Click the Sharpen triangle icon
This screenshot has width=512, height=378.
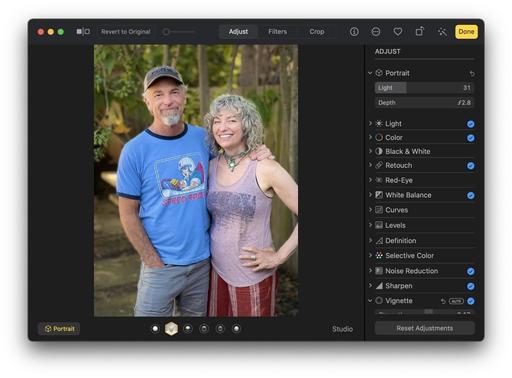point(379,286)
